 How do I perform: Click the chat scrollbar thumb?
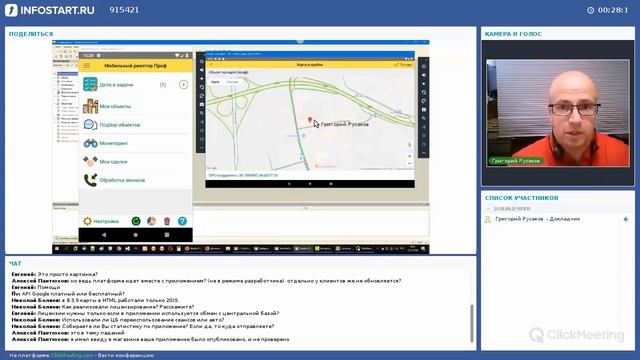point(472,323)
